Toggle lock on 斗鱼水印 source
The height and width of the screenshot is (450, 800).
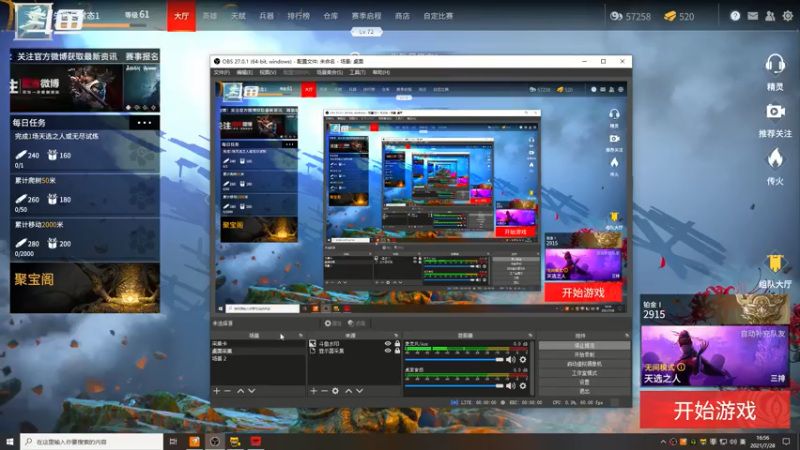coord(397,344)
